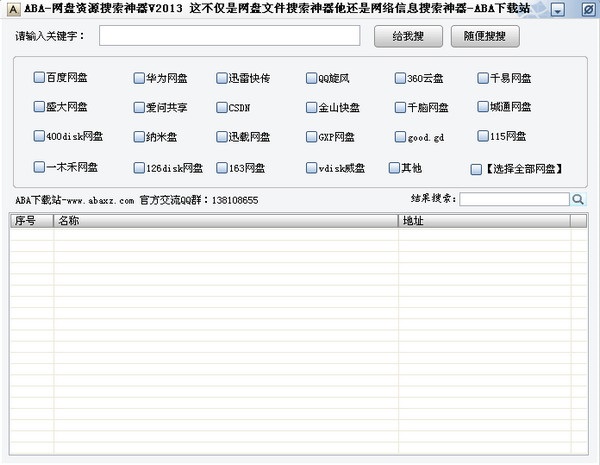Tick the 华为网盘 checkbox
Image resolution: width=600 pixels, height=465 pixels.
pos(139,78)
